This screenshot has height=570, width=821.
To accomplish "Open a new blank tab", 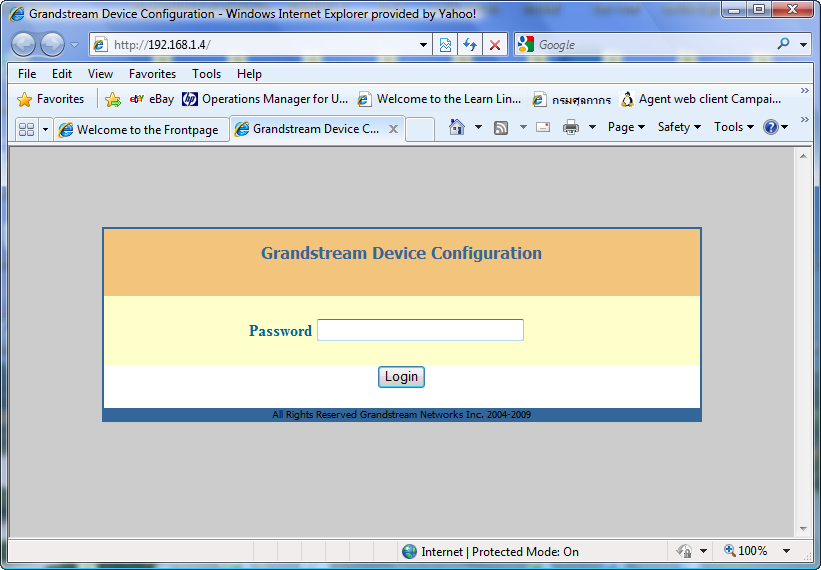I will [x=420, y=129].
